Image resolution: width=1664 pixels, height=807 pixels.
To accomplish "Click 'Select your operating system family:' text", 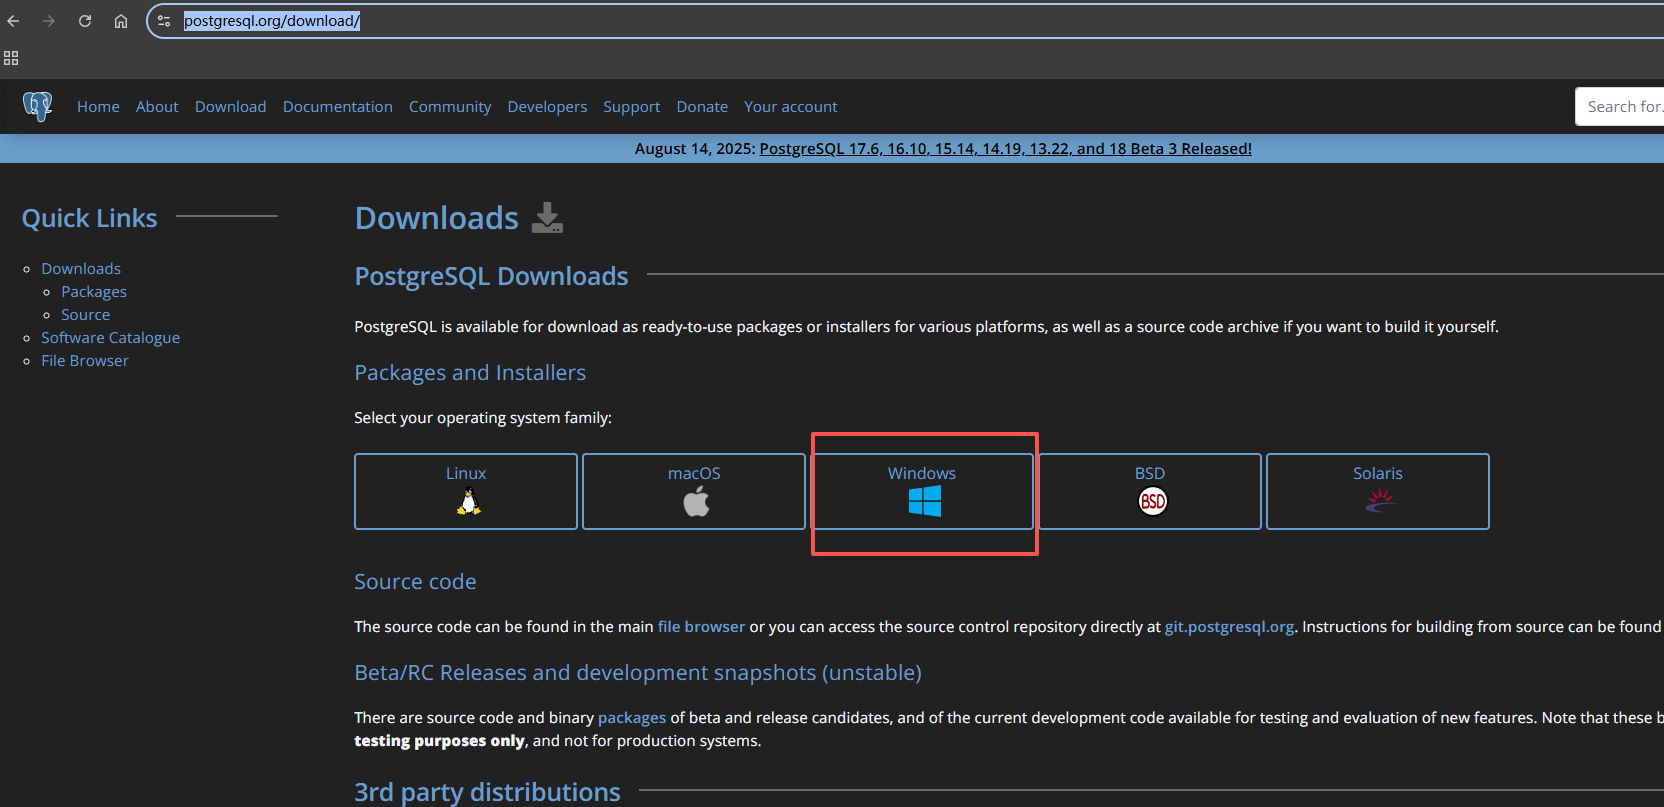I will pyautogui.click(x=483, y=418).
